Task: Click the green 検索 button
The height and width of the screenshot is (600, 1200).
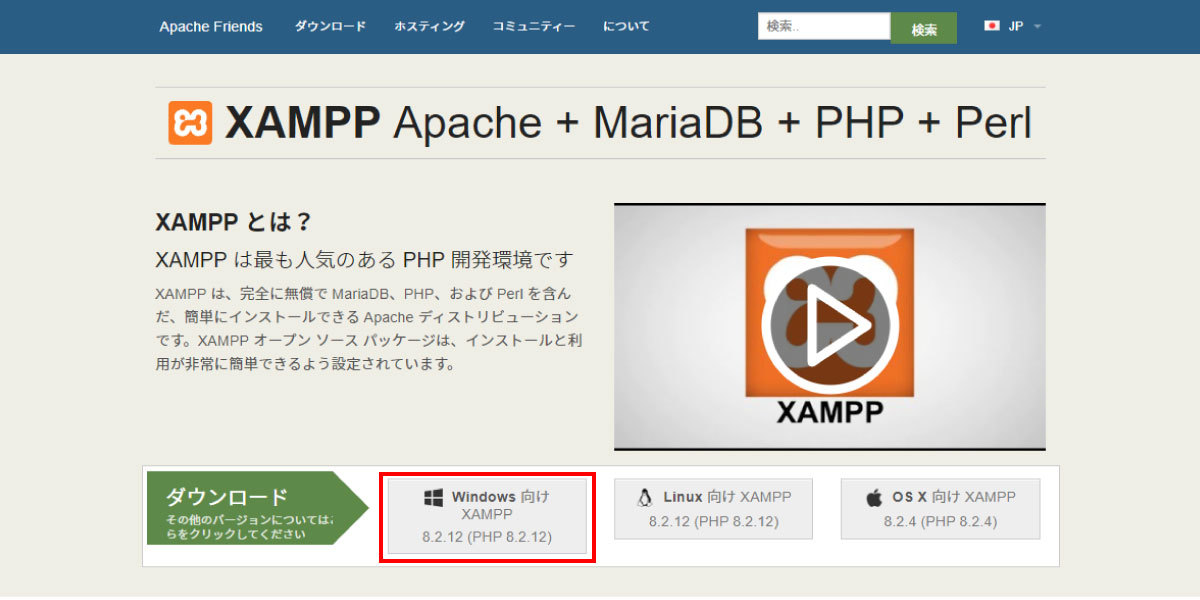Action: tap(924, 29)
